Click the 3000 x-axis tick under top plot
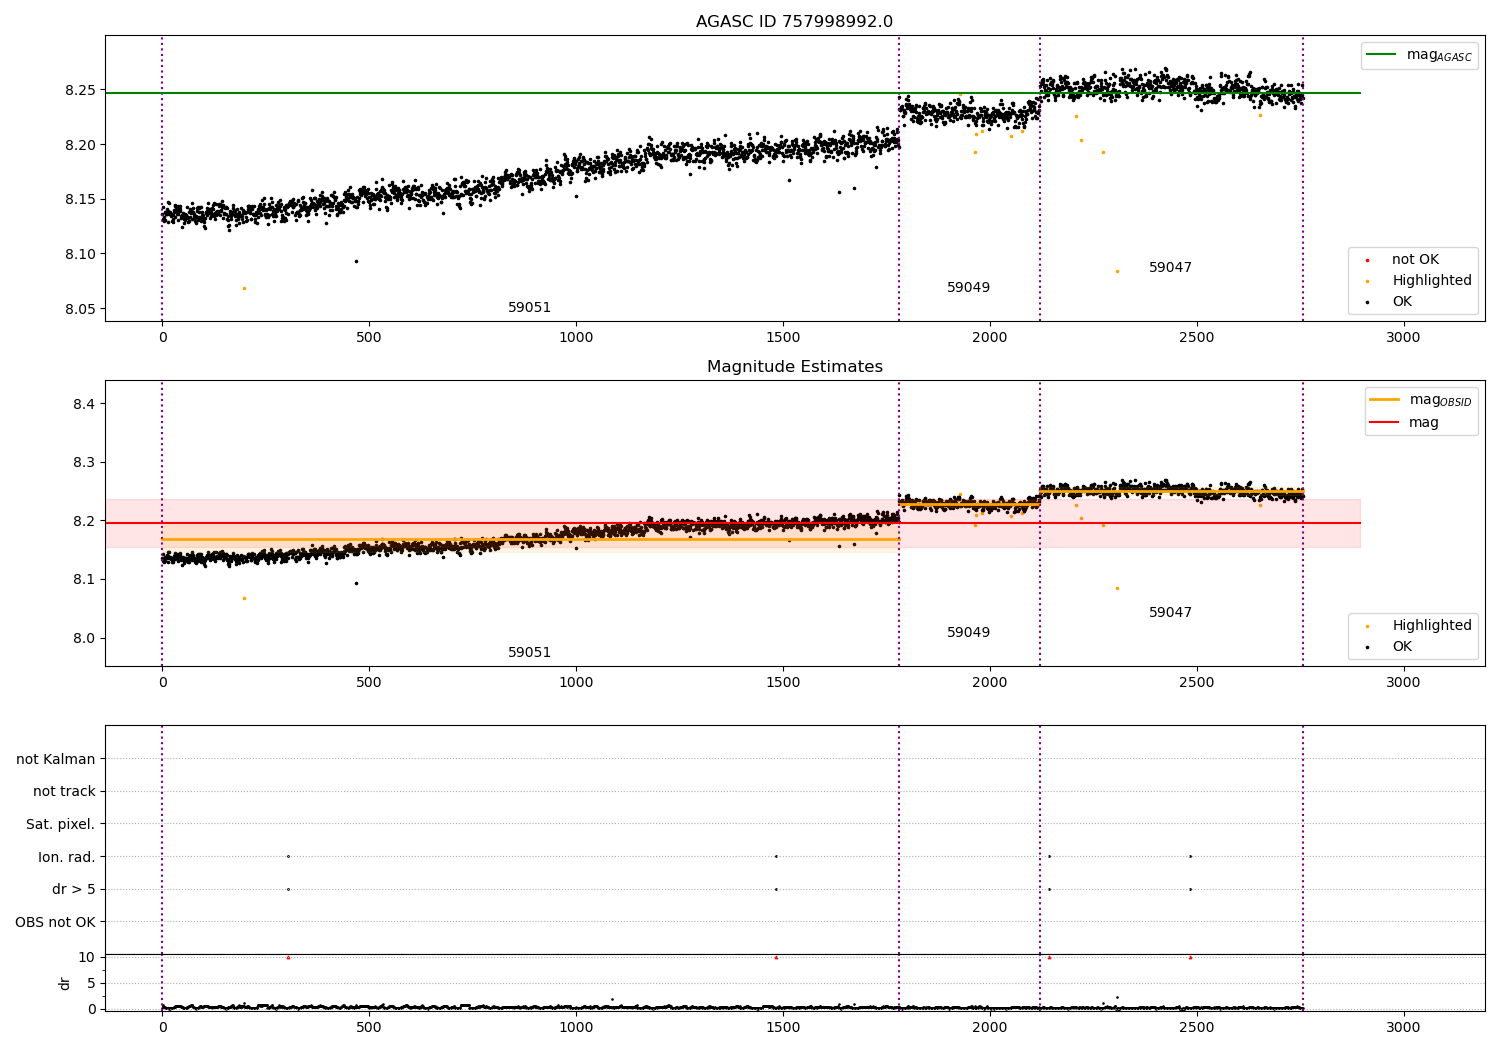The height and width of the screenshot is (1050, 1500). click(x=1403, y=338)
